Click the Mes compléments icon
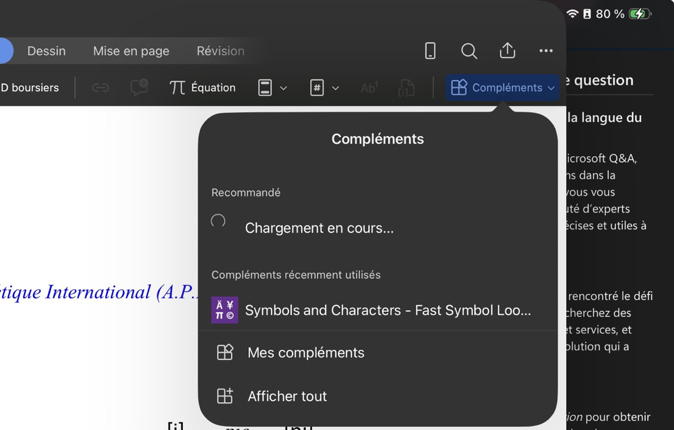This screenshot has width=674, height=430. click(224, 353)
